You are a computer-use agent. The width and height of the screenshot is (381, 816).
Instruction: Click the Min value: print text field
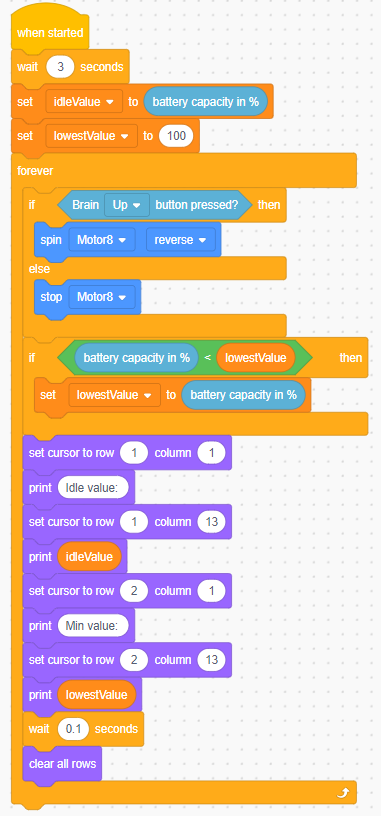[x=93, y=626]
